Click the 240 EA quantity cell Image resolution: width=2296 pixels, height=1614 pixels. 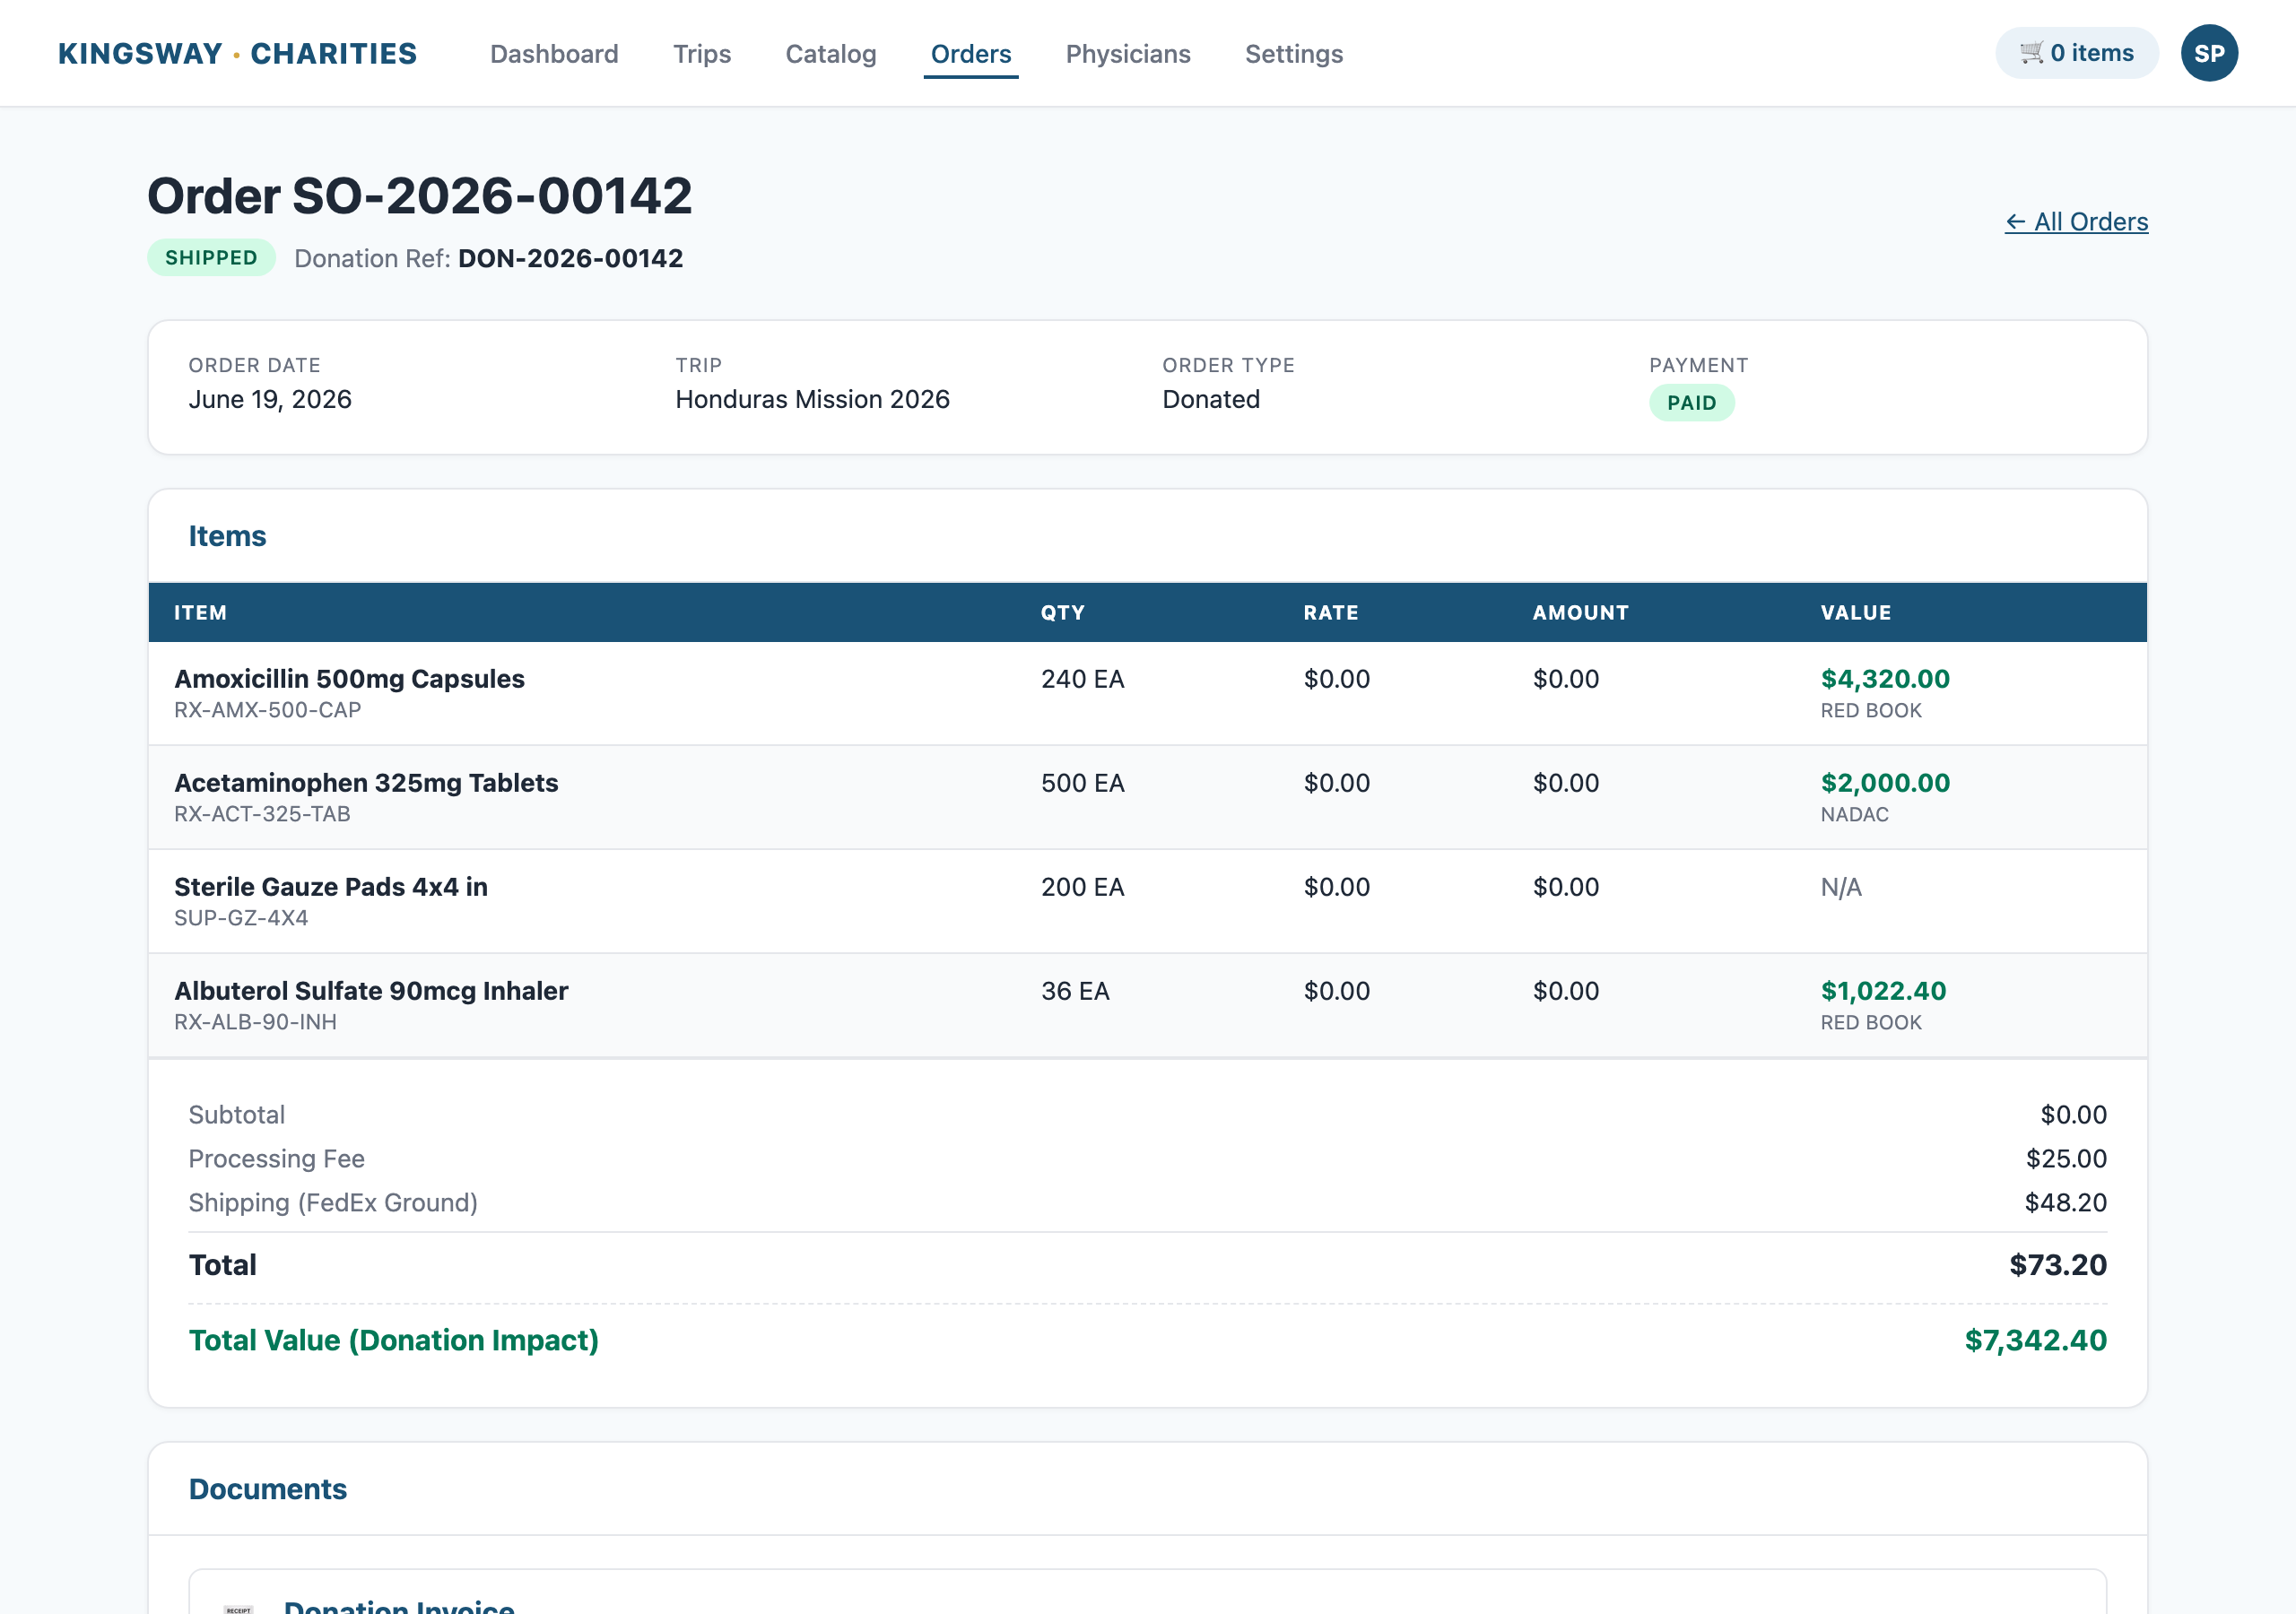point(1083,679)
